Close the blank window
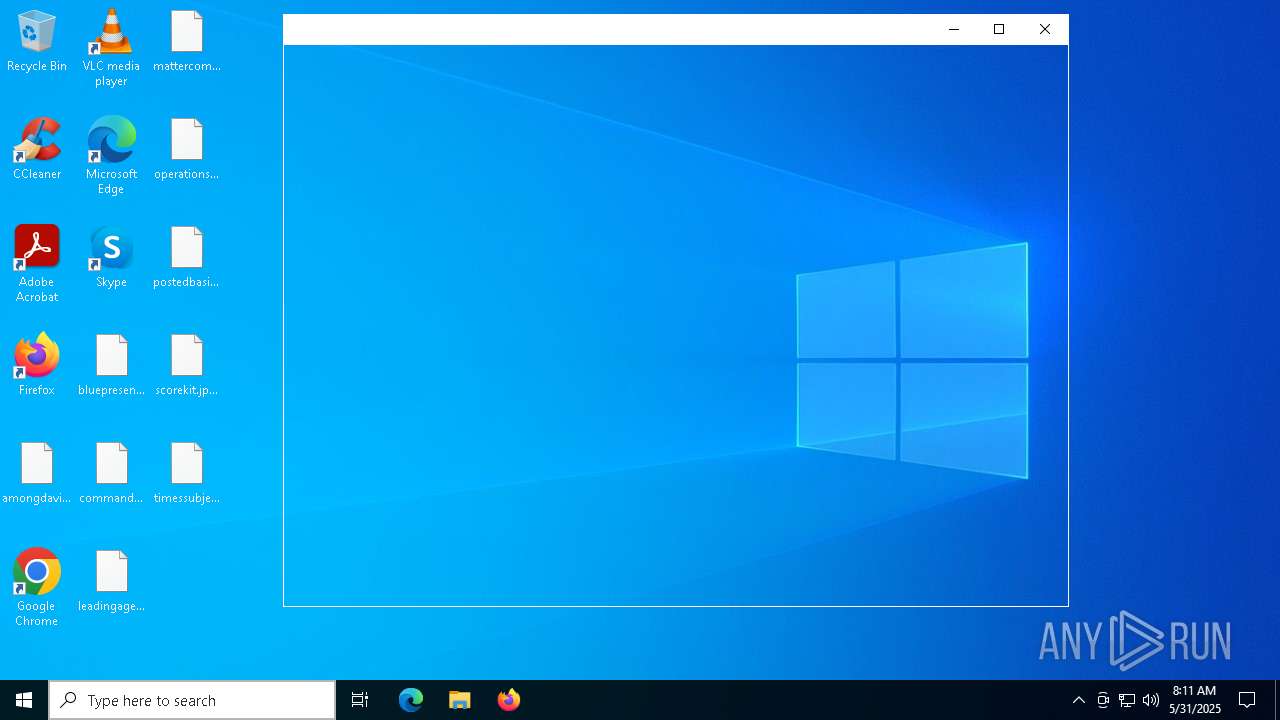This screenshot has height=720, width=1280. point(1045,30)
